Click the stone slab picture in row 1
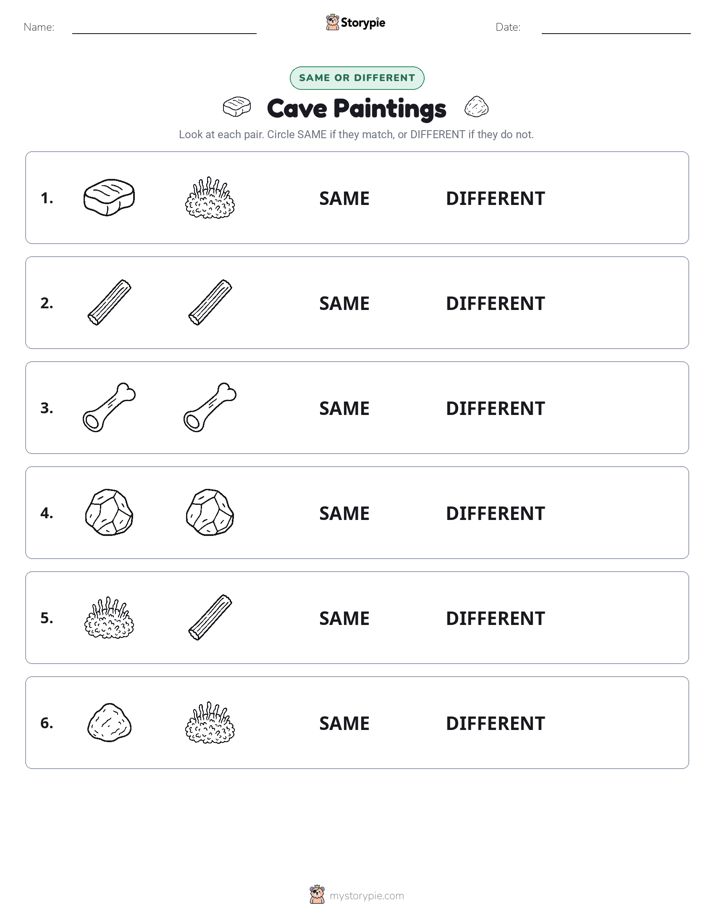 (109, 197)
